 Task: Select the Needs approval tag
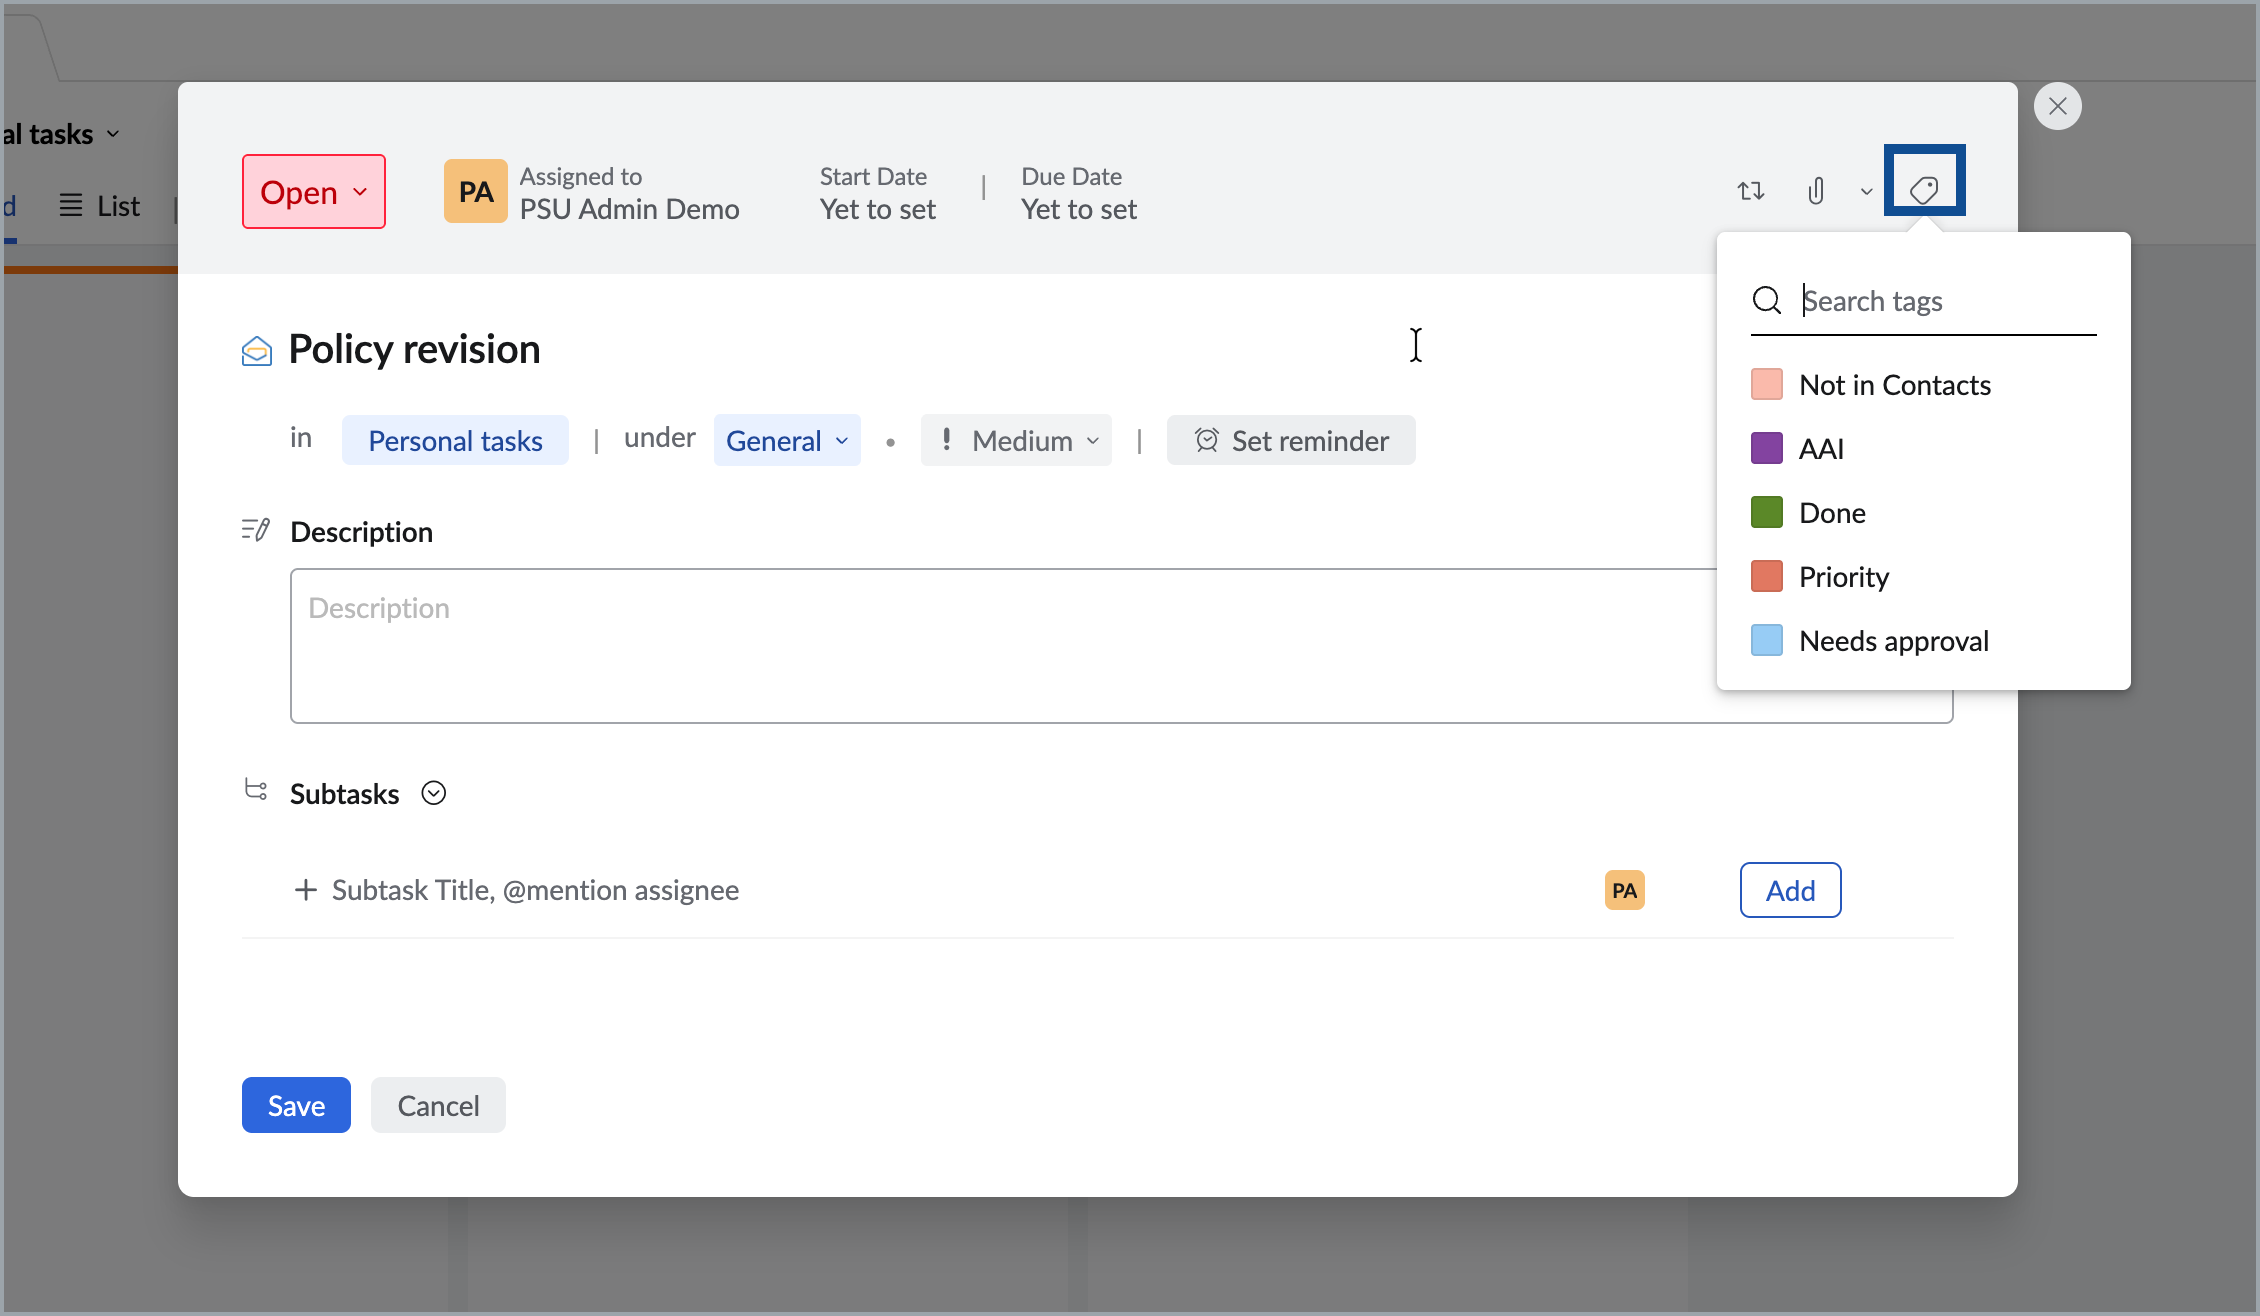point(1923,641)
